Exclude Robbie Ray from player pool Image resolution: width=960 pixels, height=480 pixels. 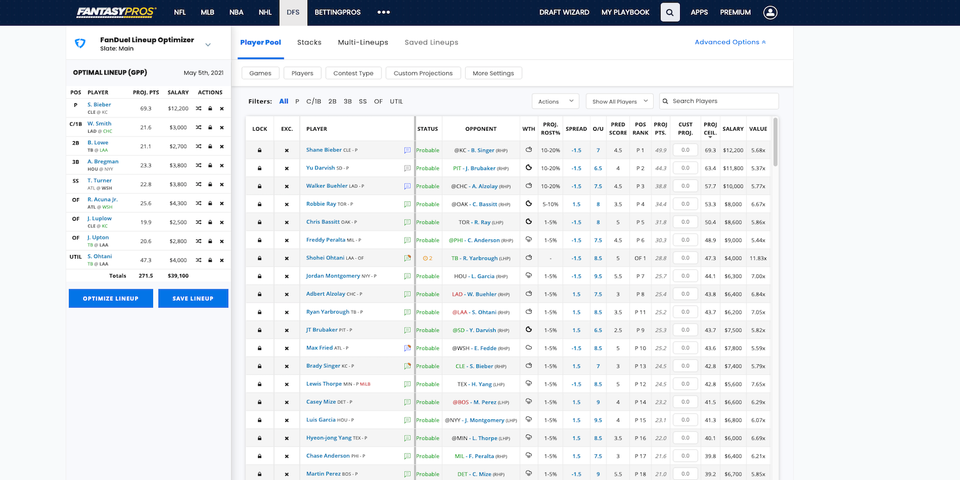287,204
